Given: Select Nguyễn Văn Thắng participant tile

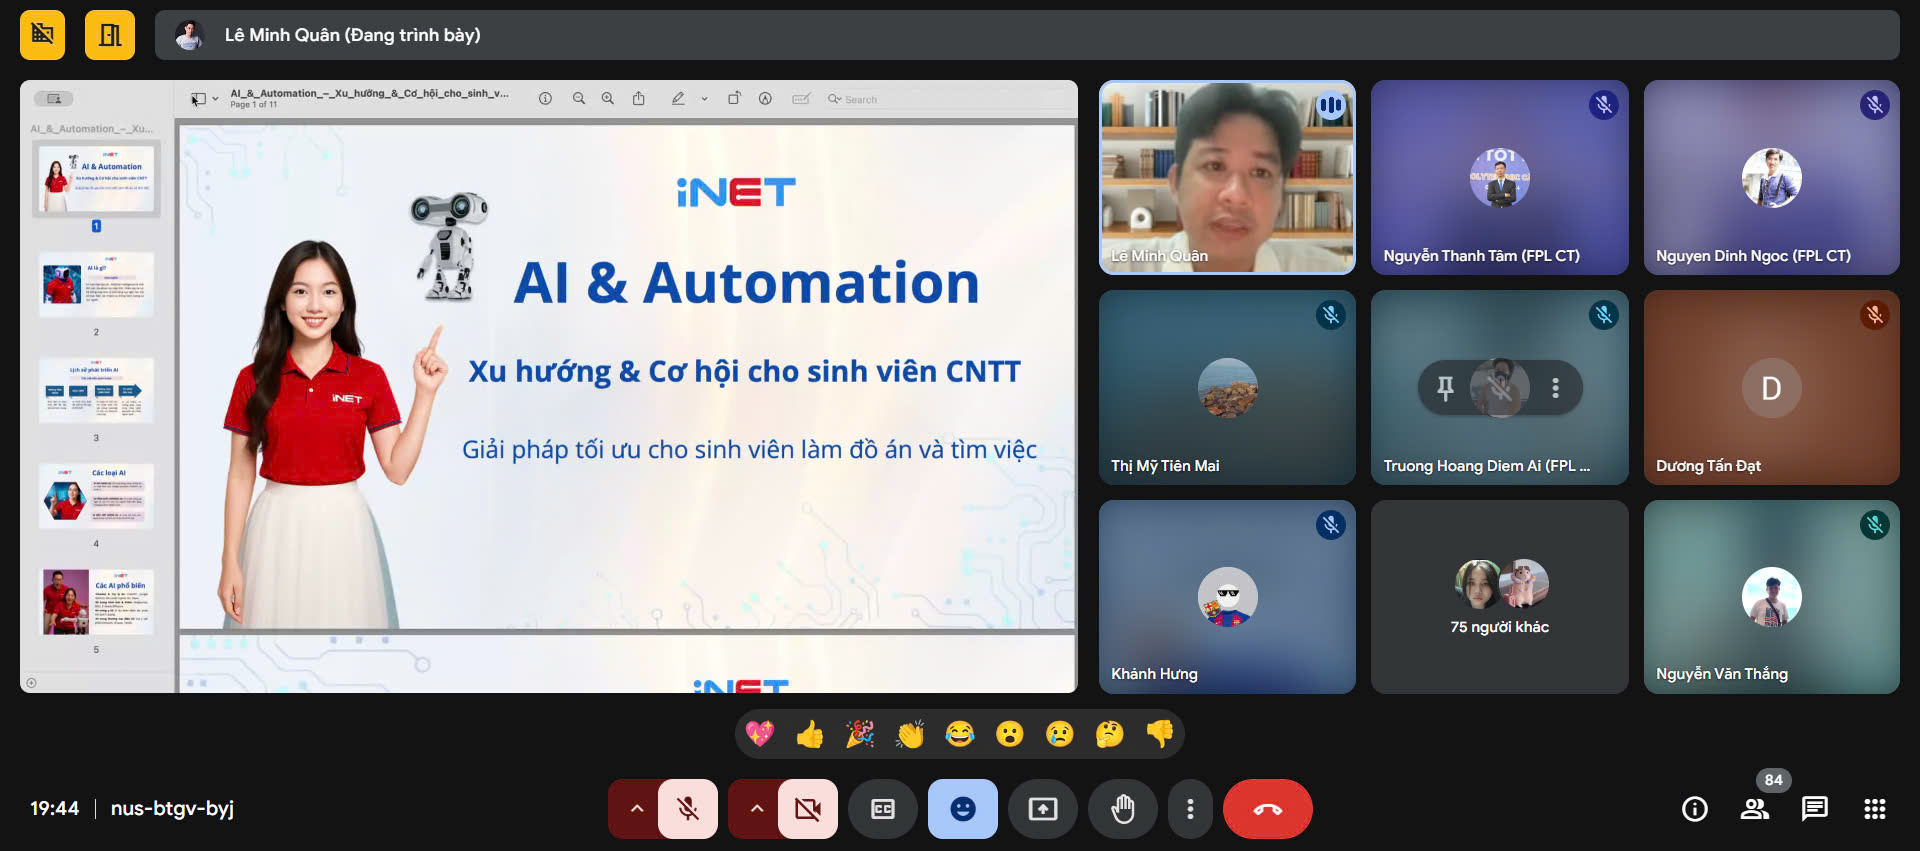Looking at the screenshot, I should coord(1772,597).
